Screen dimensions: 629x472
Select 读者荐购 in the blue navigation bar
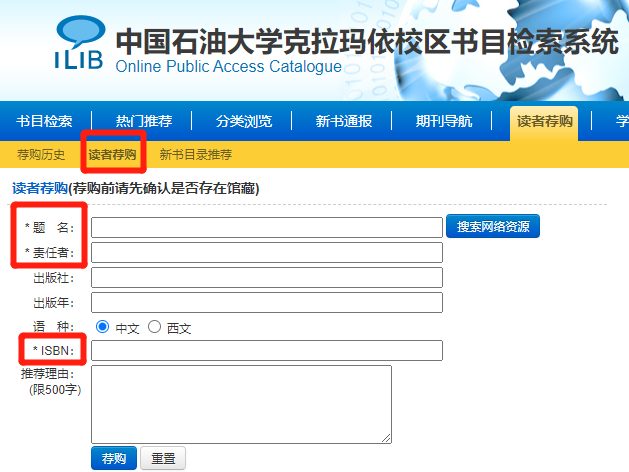[544, 121]
